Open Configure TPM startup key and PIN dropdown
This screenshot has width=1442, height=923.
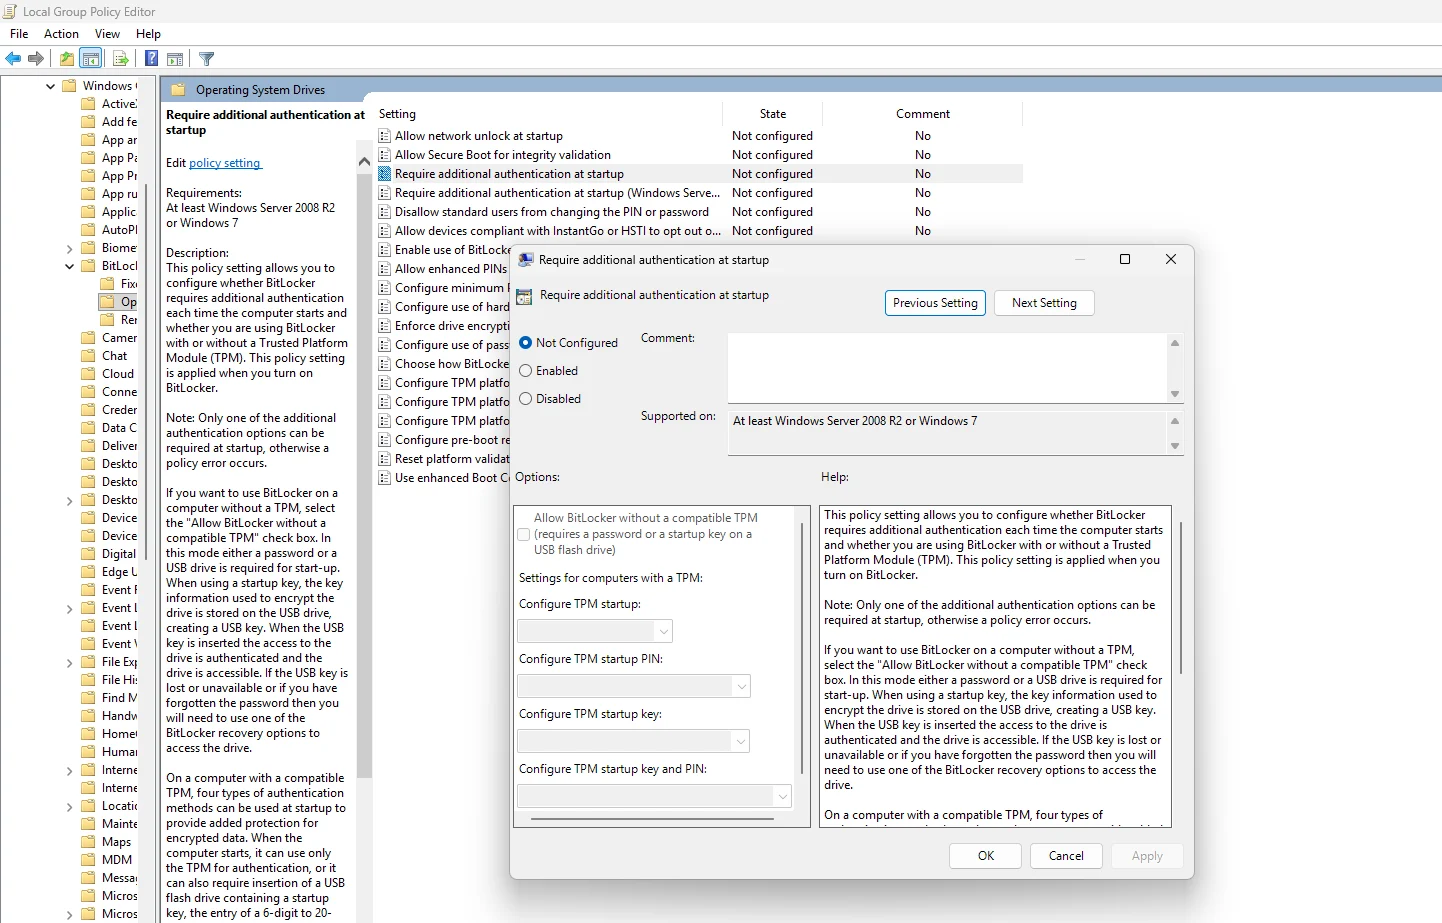[x=655, y=796]
